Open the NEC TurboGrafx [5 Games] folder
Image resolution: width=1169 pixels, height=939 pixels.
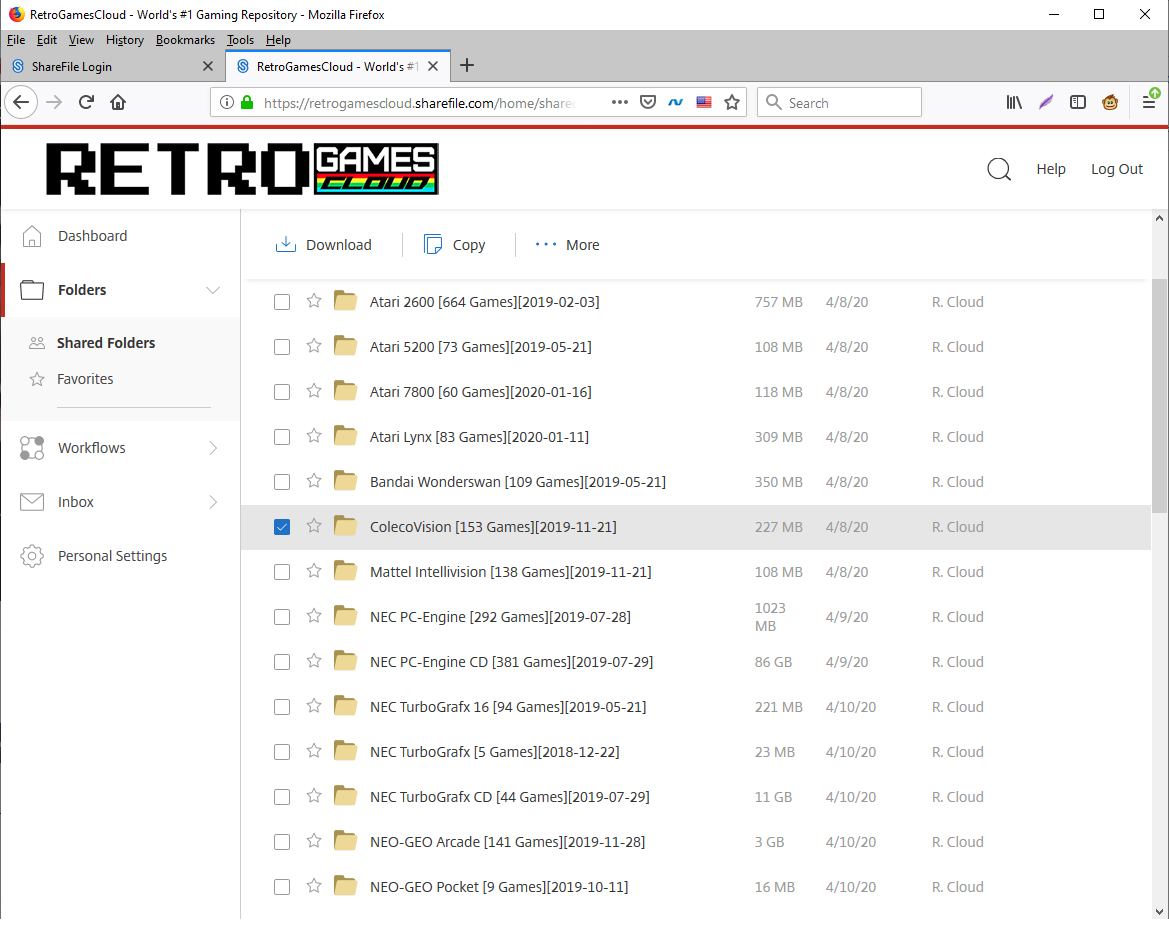(494, 752)
